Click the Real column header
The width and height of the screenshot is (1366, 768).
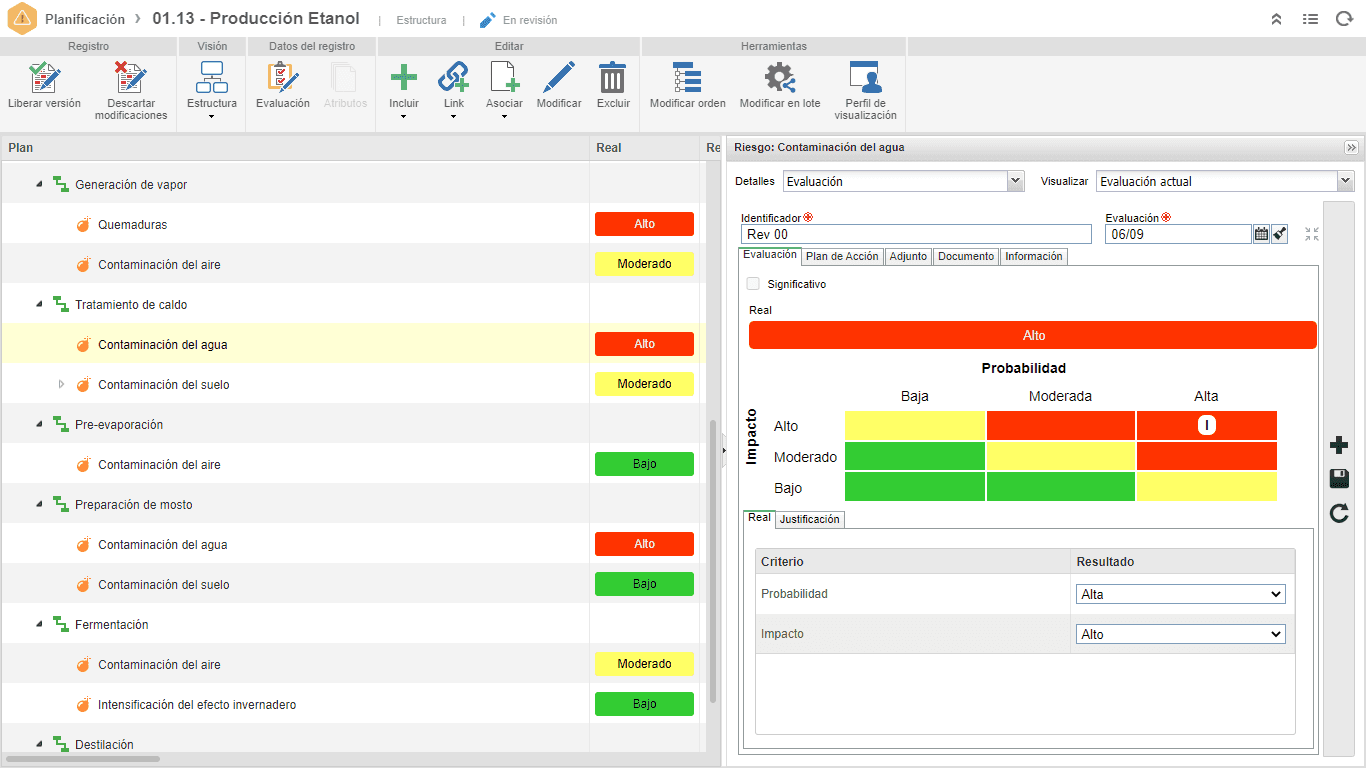[645, 147]
